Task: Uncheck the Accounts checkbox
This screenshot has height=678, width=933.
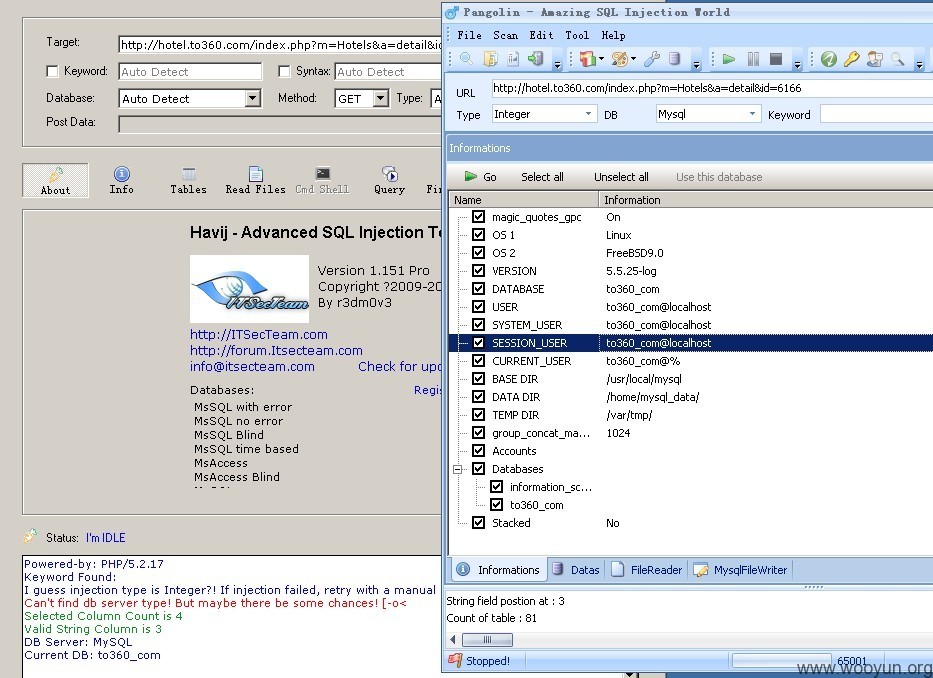Action: coord(478,451)
